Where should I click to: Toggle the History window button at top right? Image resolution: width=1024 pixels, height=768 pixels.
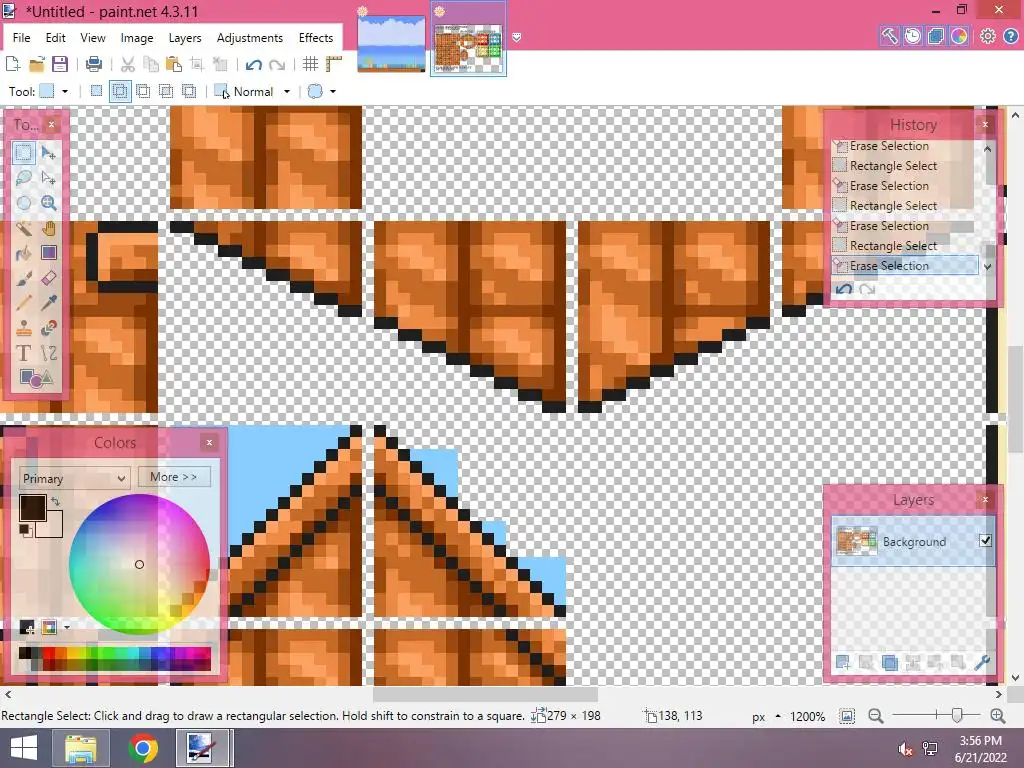point(912,36)
